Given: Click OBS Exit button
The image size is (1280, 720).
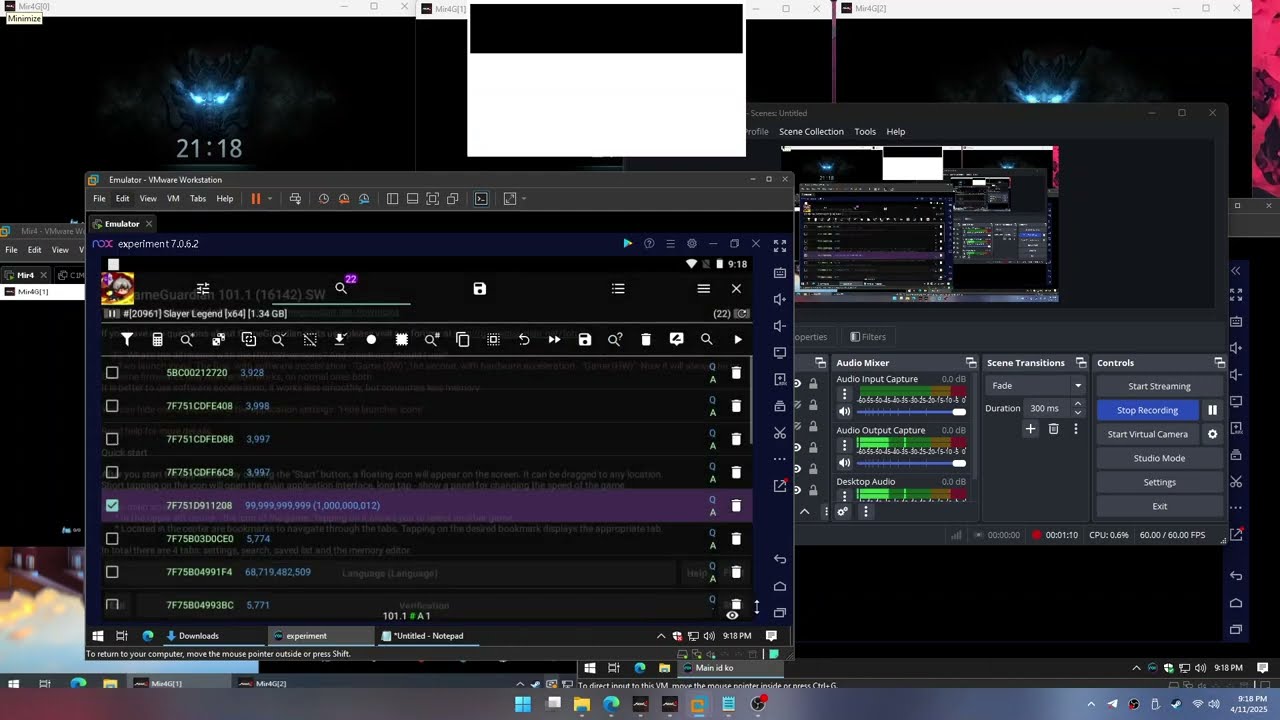Looking at the screenshot, I should (x=1159, y=506).
